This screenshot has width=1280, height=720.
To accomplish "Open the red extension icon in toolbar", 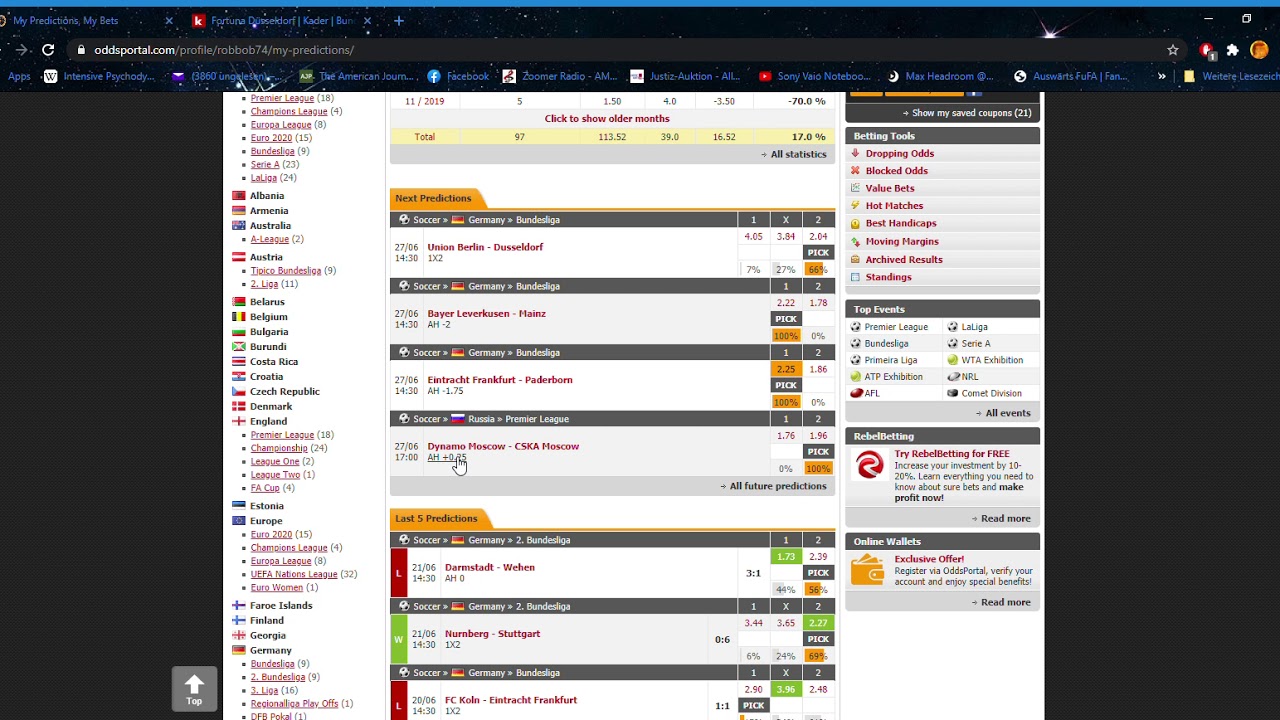I will click(1206, 50).
